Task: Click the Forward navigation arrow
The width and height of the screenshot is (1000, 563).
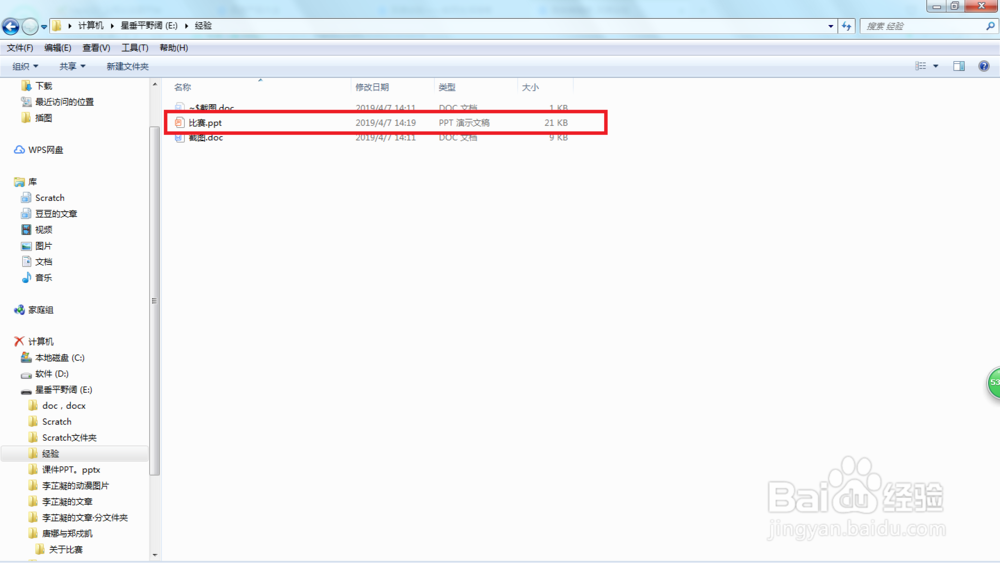Action: tap(29, 26)
